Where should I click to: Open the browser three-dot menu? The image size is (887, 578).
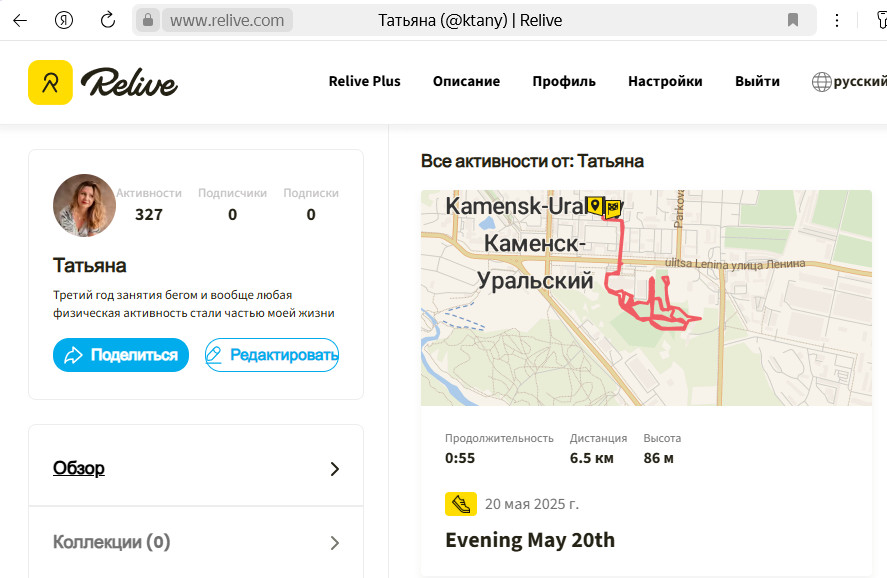point(837,20)
